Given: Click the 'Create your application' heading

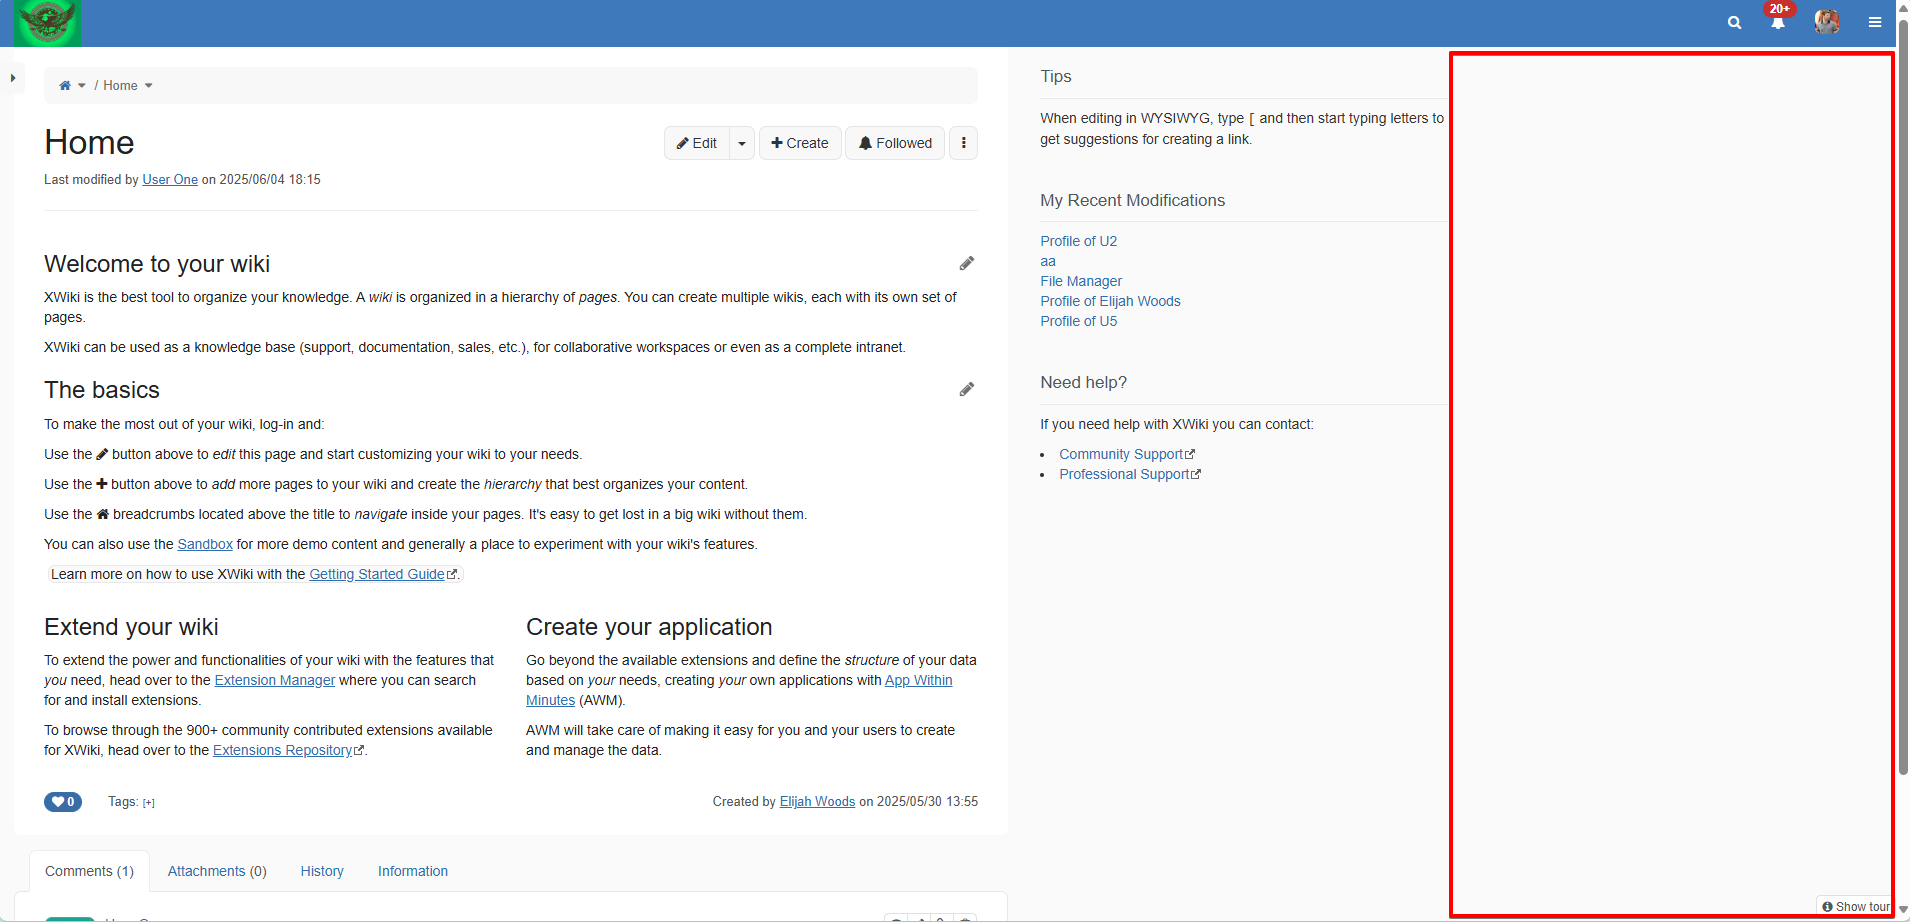Looking at the screenshot, I should pyautogui.click(x=649, y=627).
